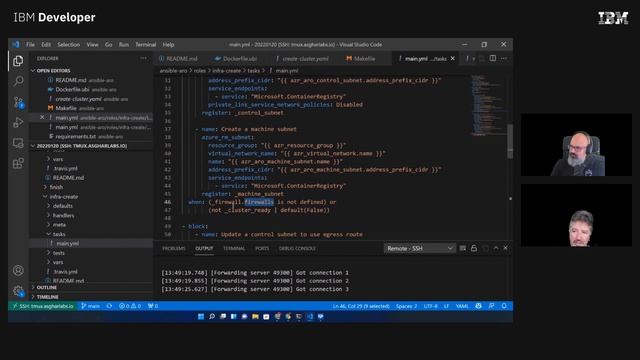This screenshot has width=640, height=360.
Task: Click the taskbar Search icon
Action: [x=212, y=316]
